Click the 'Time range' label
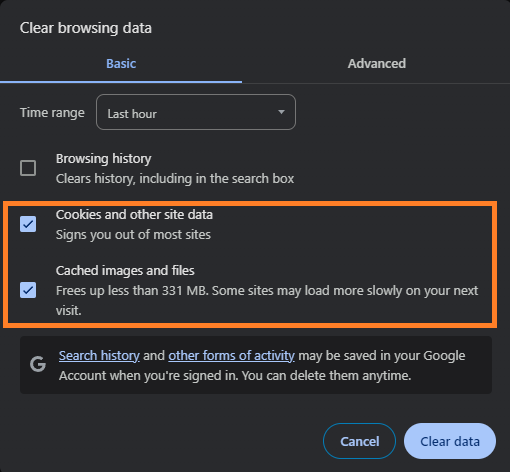 (x=52, y=113)
